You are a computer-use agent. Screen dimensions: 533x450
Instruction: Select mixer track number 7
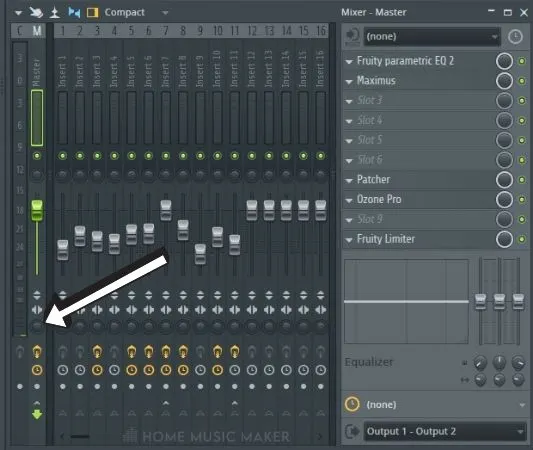tap(166, 31)
